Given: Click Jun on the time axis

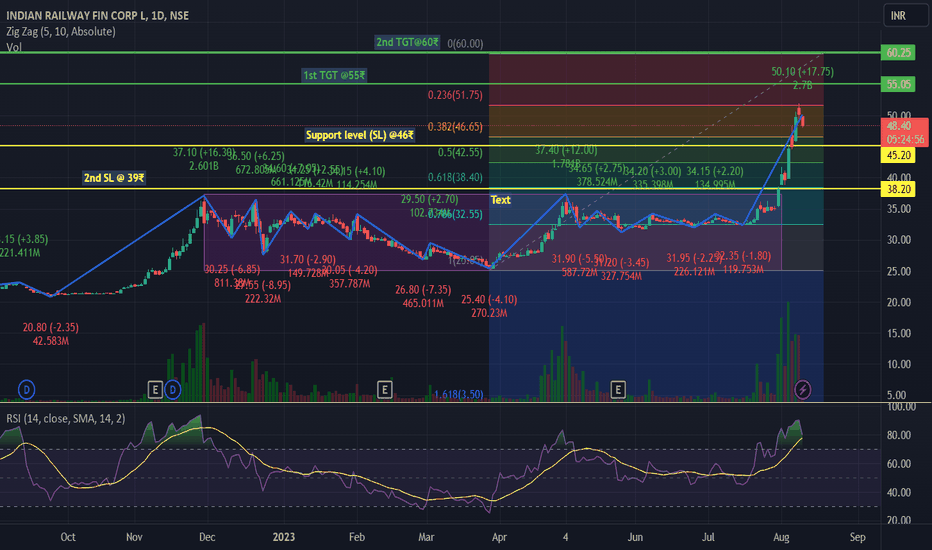Looking at the screenshot, I should [x=635, y=537].
